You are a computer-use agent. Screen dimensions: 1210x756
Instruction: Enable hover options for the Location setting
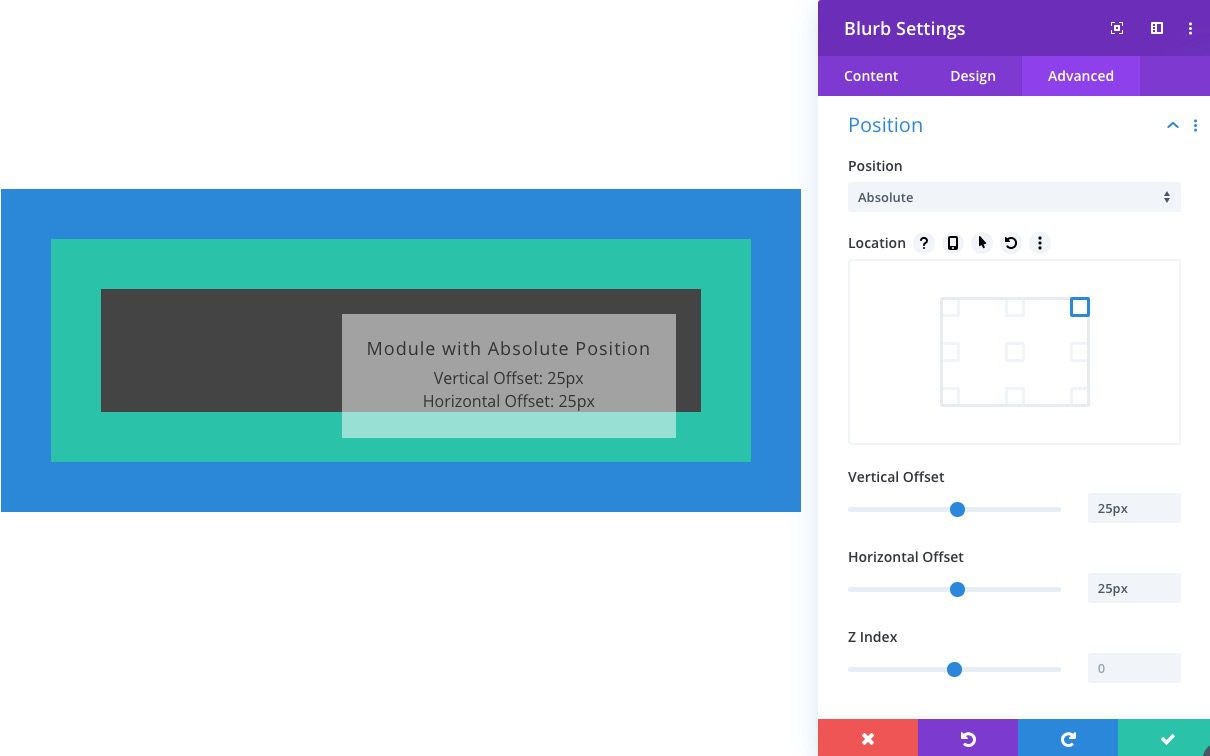[x=981, y=243]
